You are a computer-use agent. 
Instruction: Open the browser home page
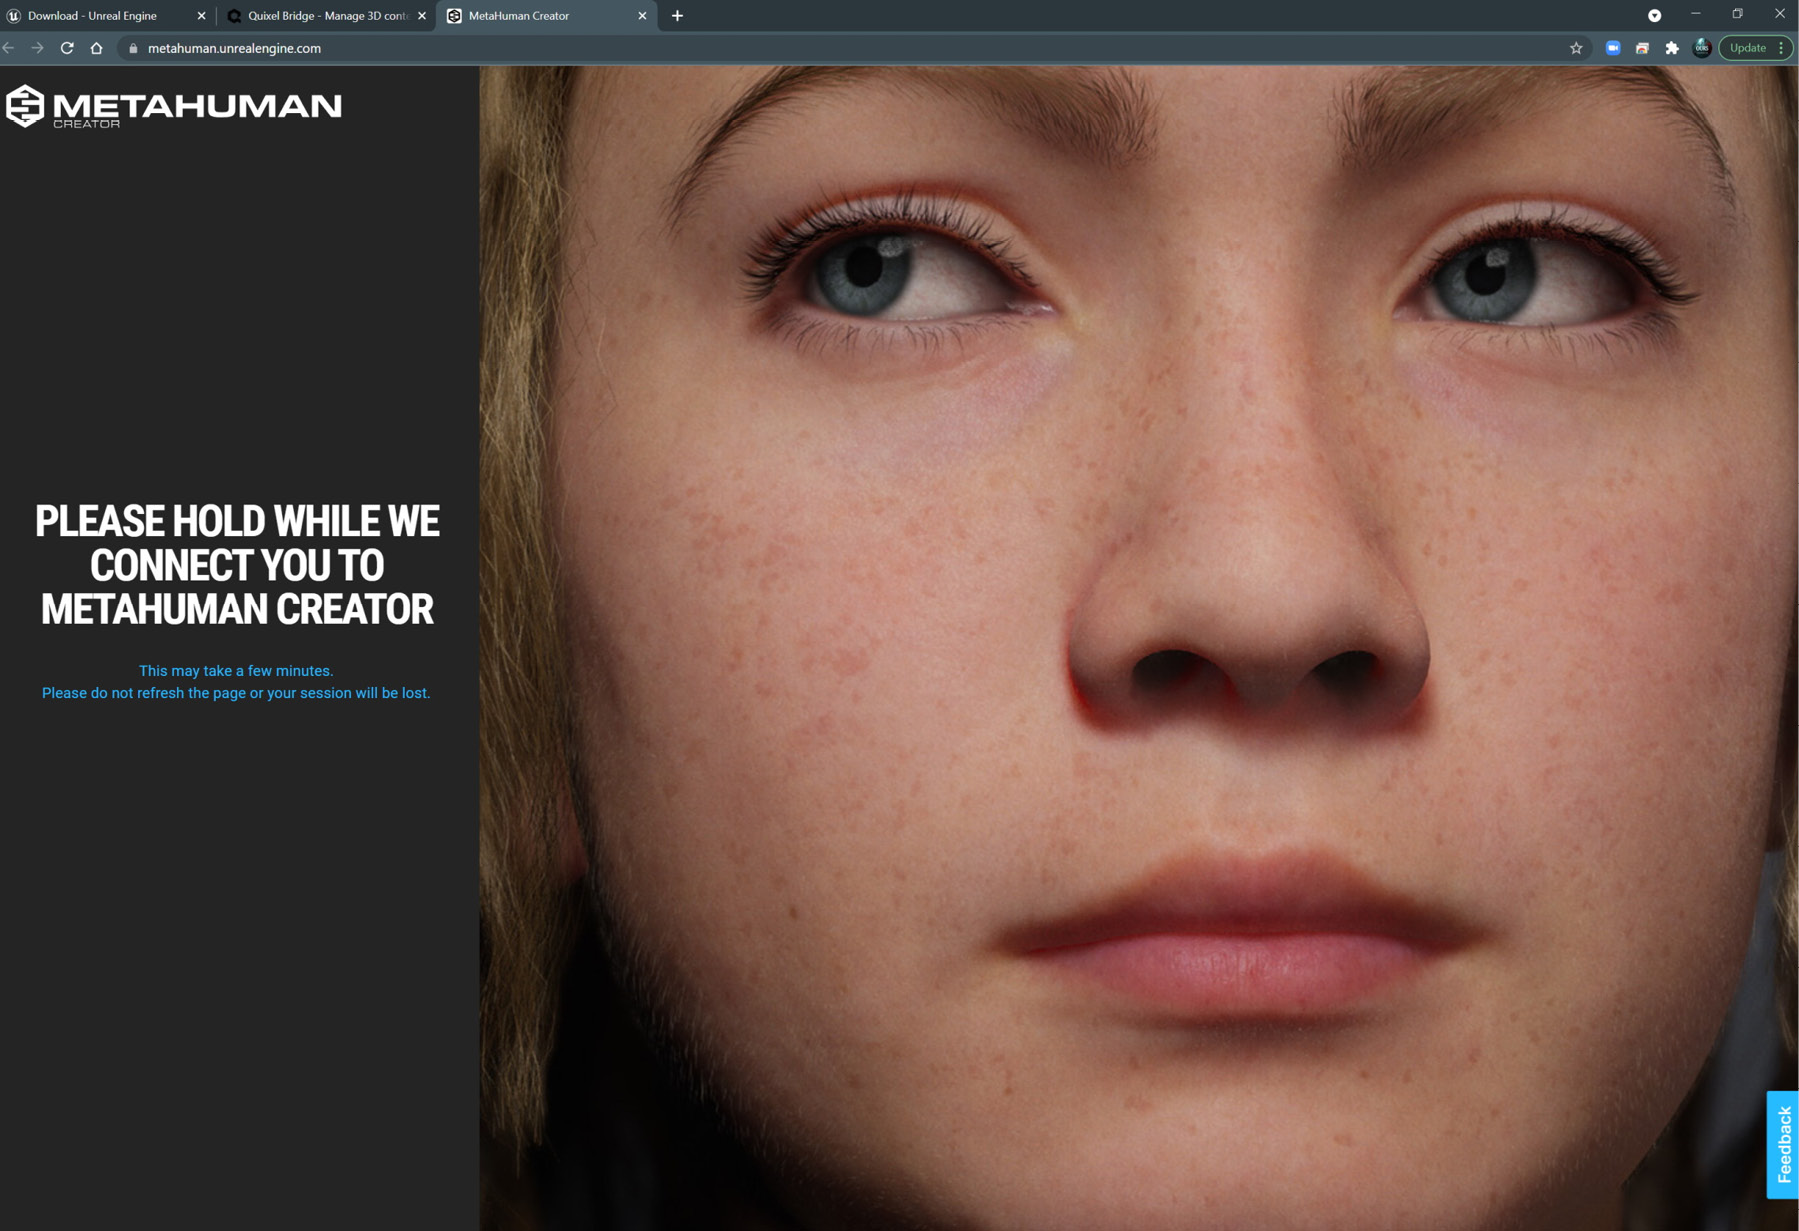pos(96,48)
